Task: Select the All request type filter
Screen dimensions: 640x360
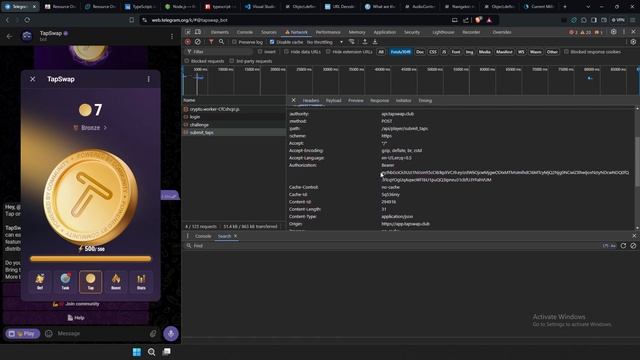Action: click(381, 52)
